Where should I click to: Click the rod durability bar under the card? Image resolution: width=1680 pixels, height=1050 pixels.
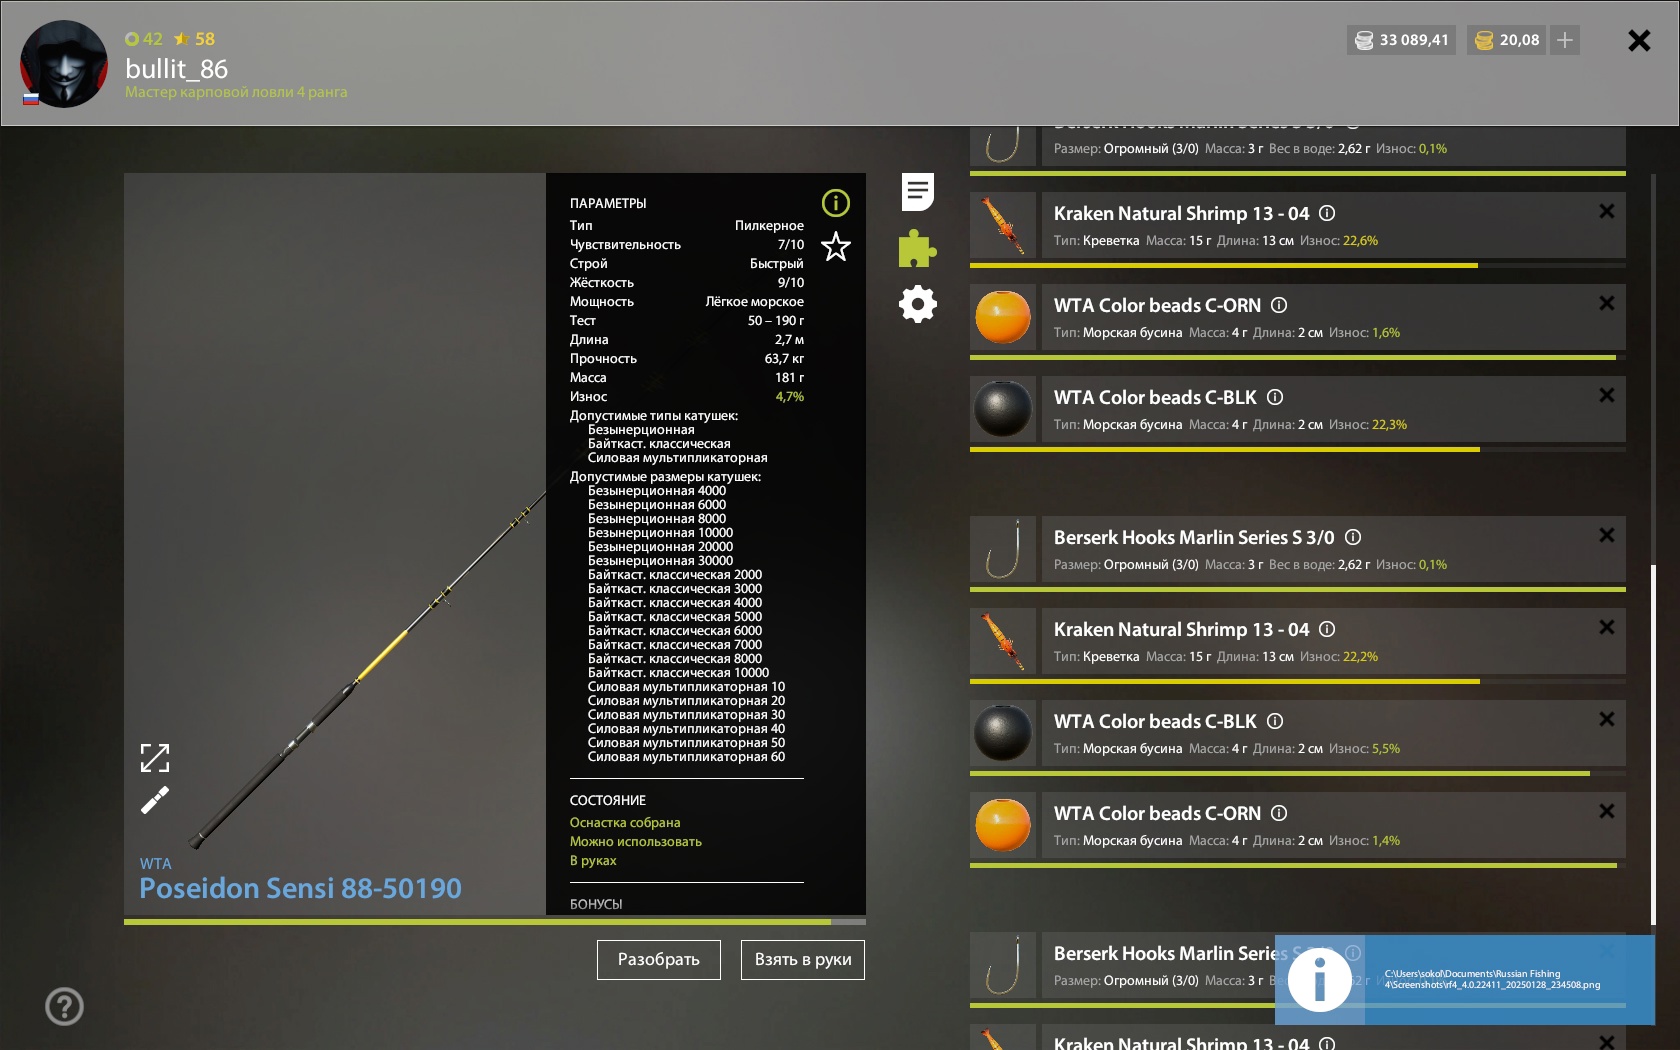pyautogui.click(x=495, y=921)
